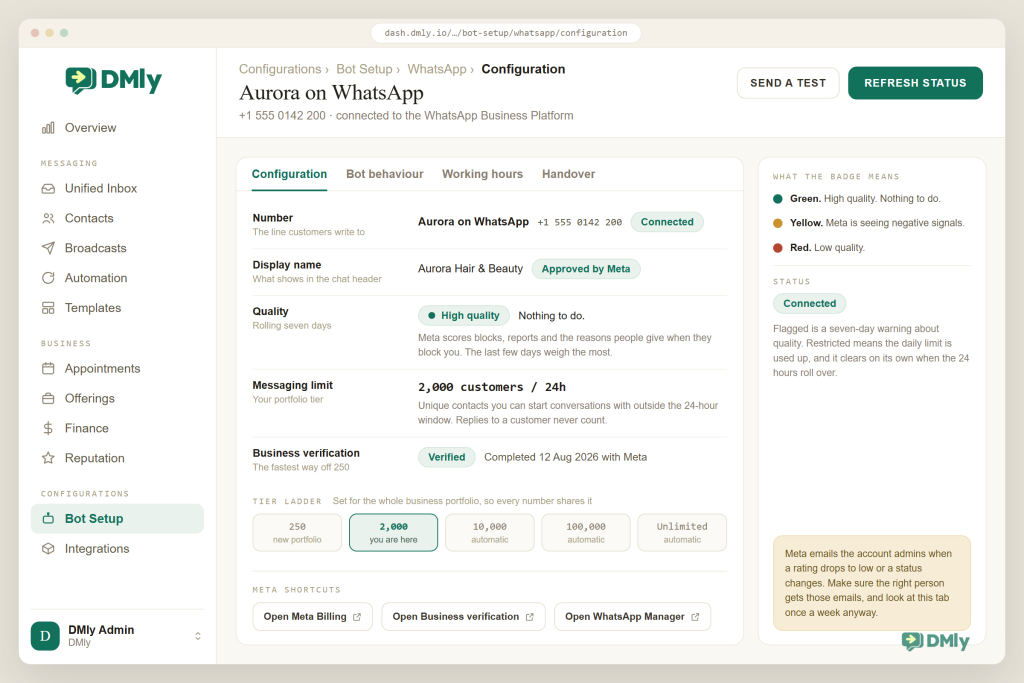Navigate to Reputation
The height and width of the screenshot is (683, 1024).
tap(118, 458)
